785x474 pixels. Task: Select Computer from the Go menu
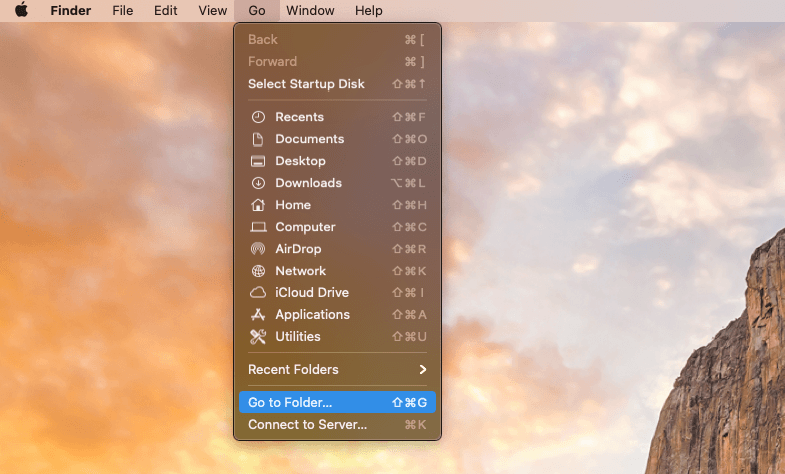305,227
